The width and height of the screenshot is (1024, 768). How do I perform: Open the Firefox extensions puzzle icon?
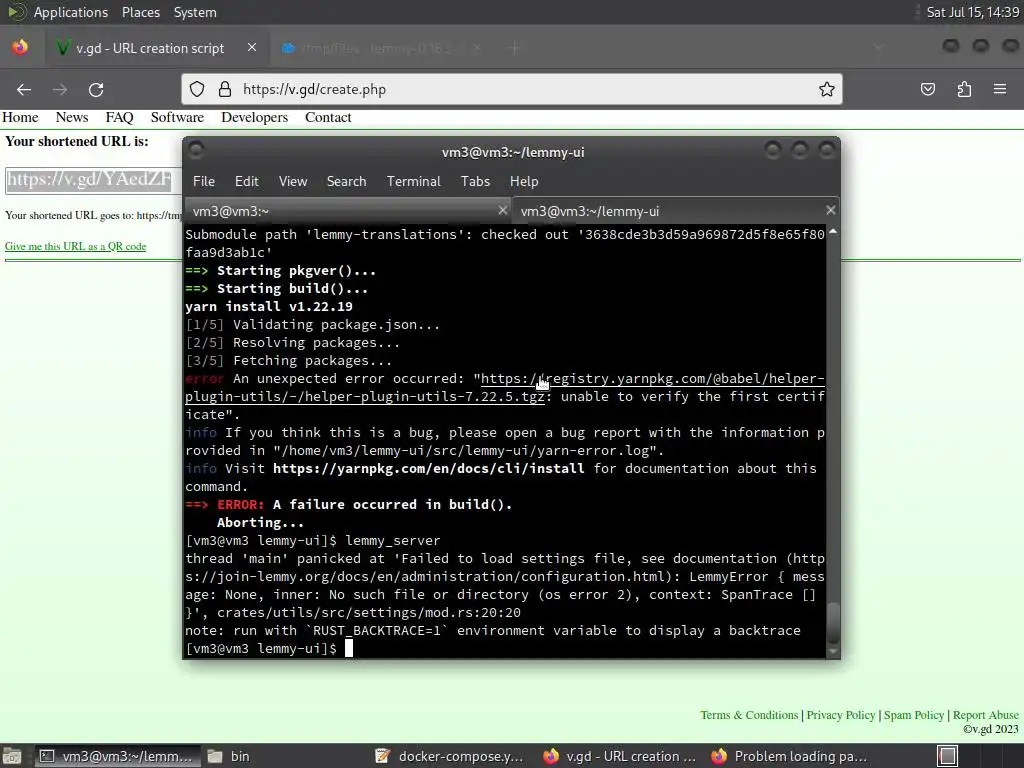pyautogui.click(x=964, y=89)
